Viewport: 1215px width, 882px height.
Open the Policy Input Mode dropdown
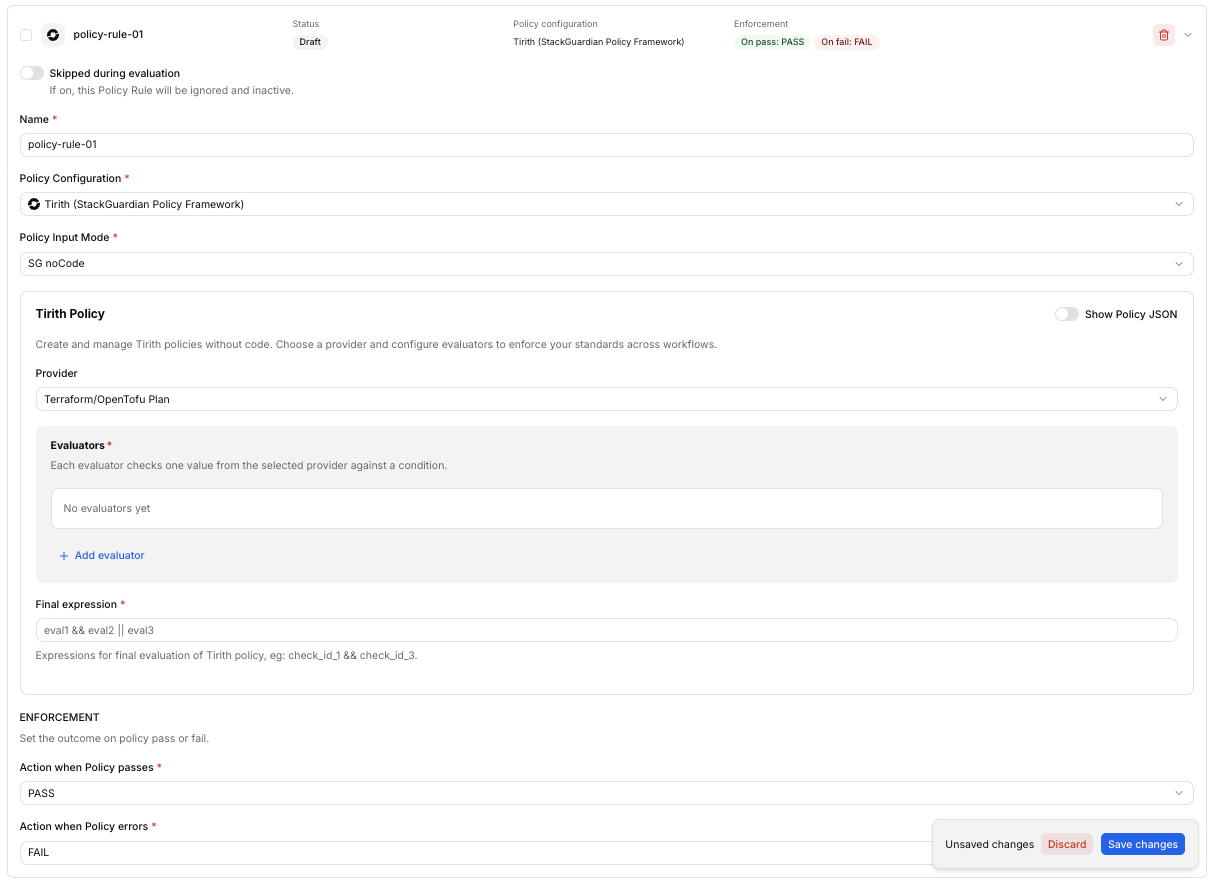tap(607, 264)
